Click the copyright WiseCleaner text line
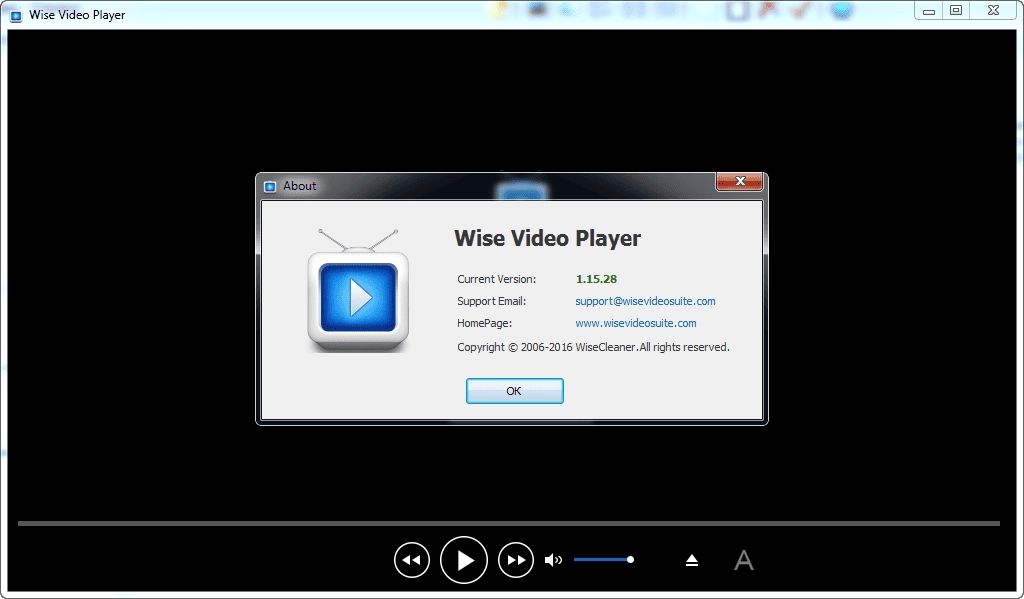Viewport: 1024px width, 599px height. (x=593, y=348)
